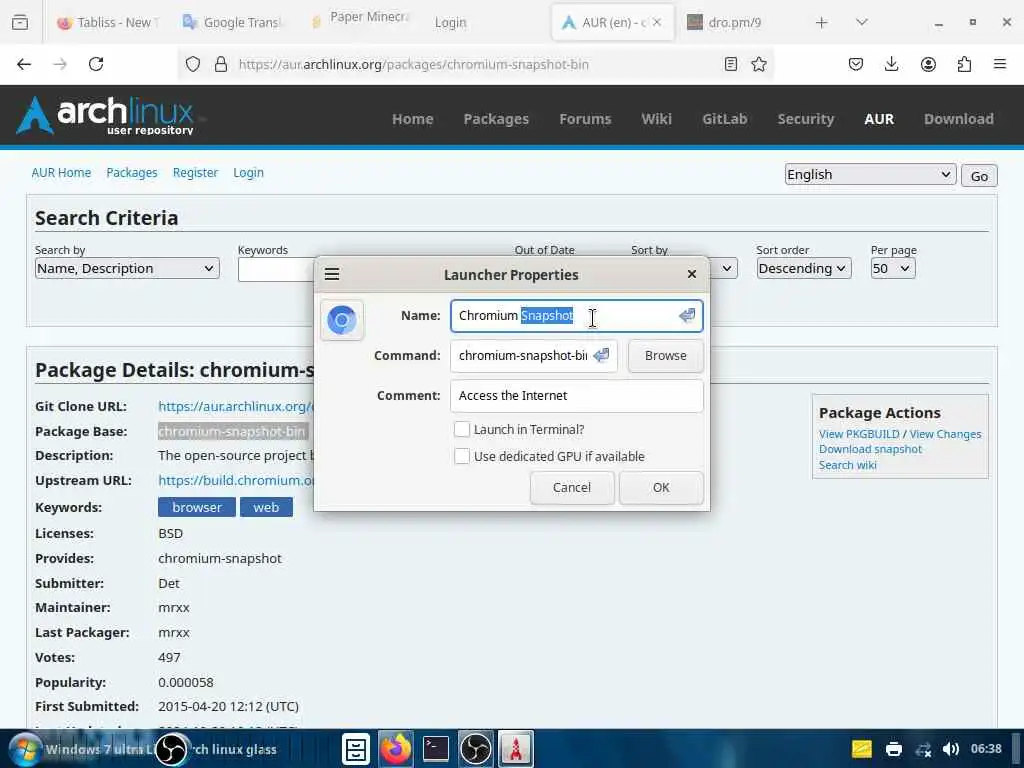Click the browser address bar
The image size is (1024, 768).
475,64
